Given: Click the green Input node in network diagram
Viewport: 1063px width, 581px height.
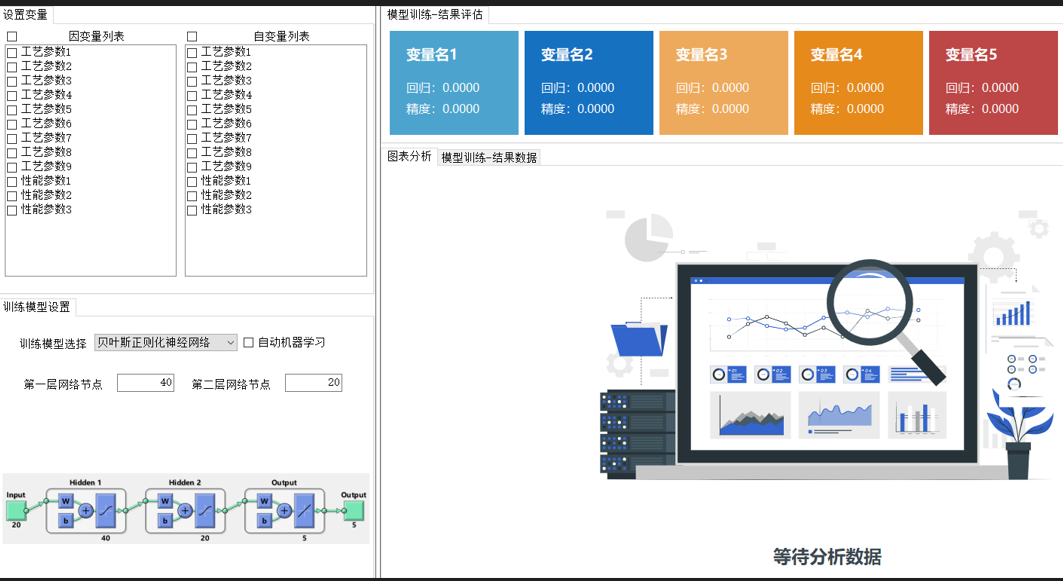Looking at the screenshot, I should click(x=16, y=510).
